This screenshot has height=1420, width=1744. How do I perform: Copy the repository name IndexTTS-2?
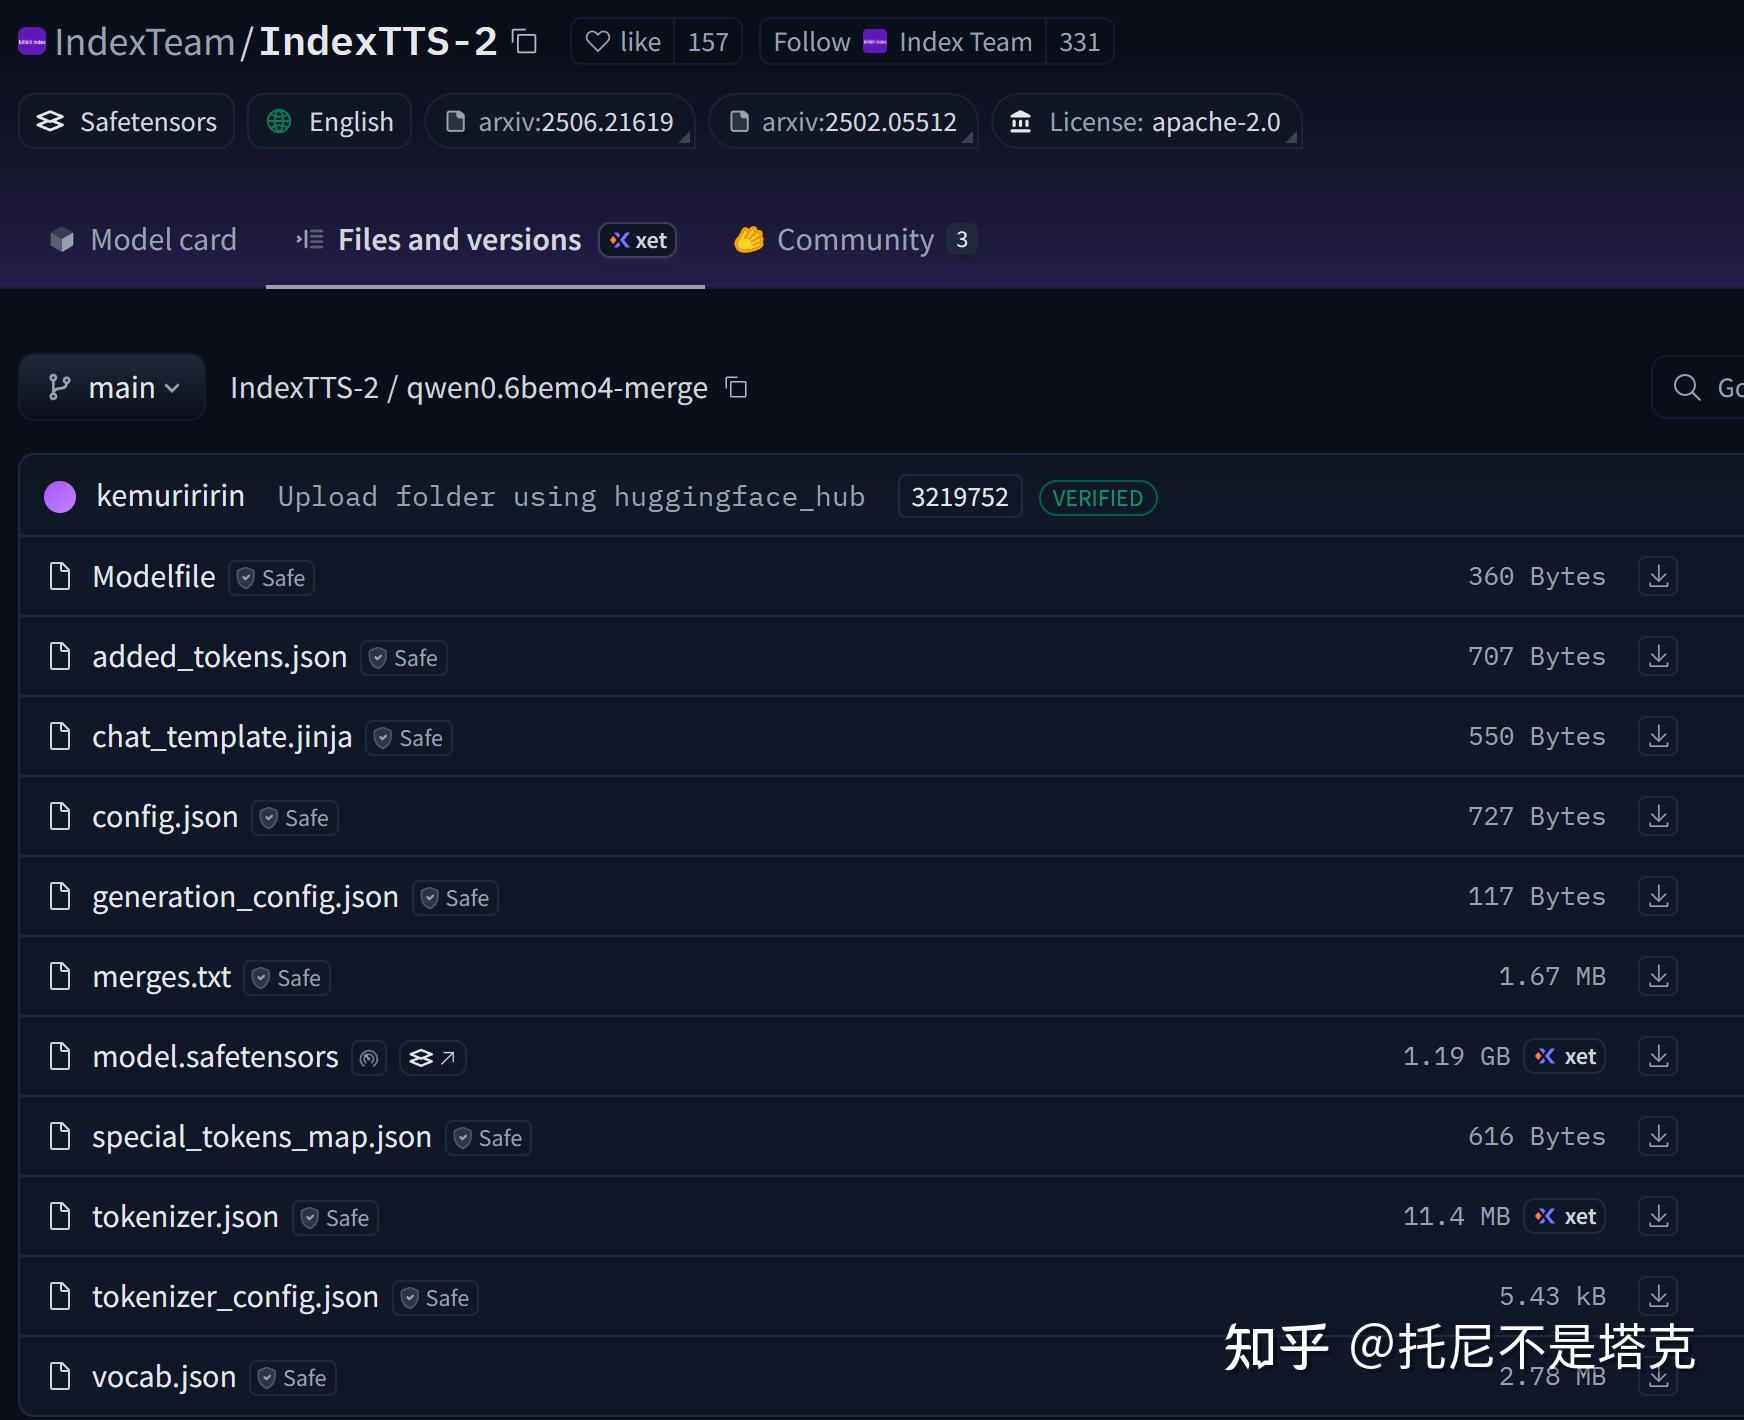(523, 42)
